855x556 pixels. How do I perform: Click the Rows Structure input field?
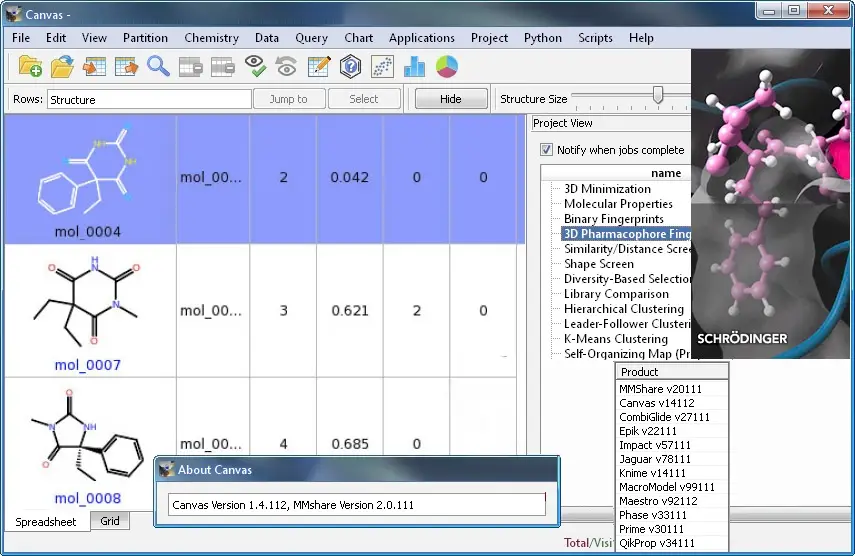click(149, 99)
